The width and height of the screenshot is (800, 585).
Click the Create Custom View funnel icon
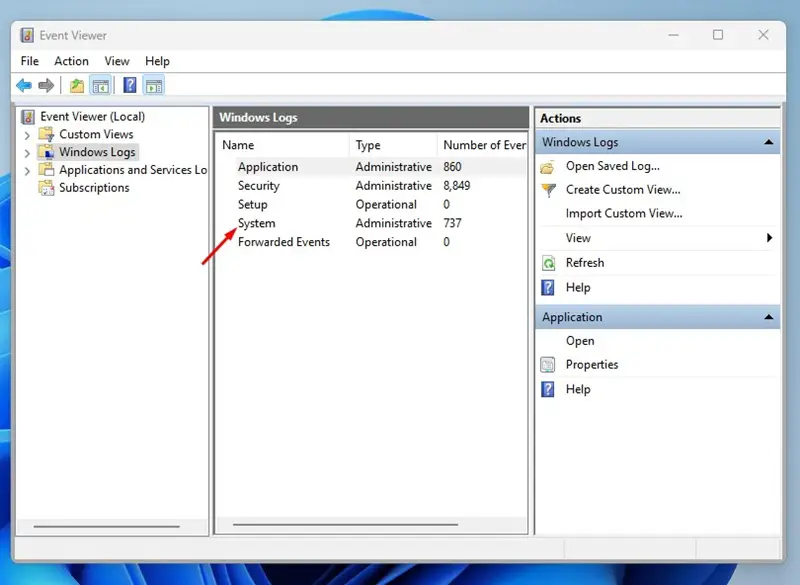tap(548, 190)
